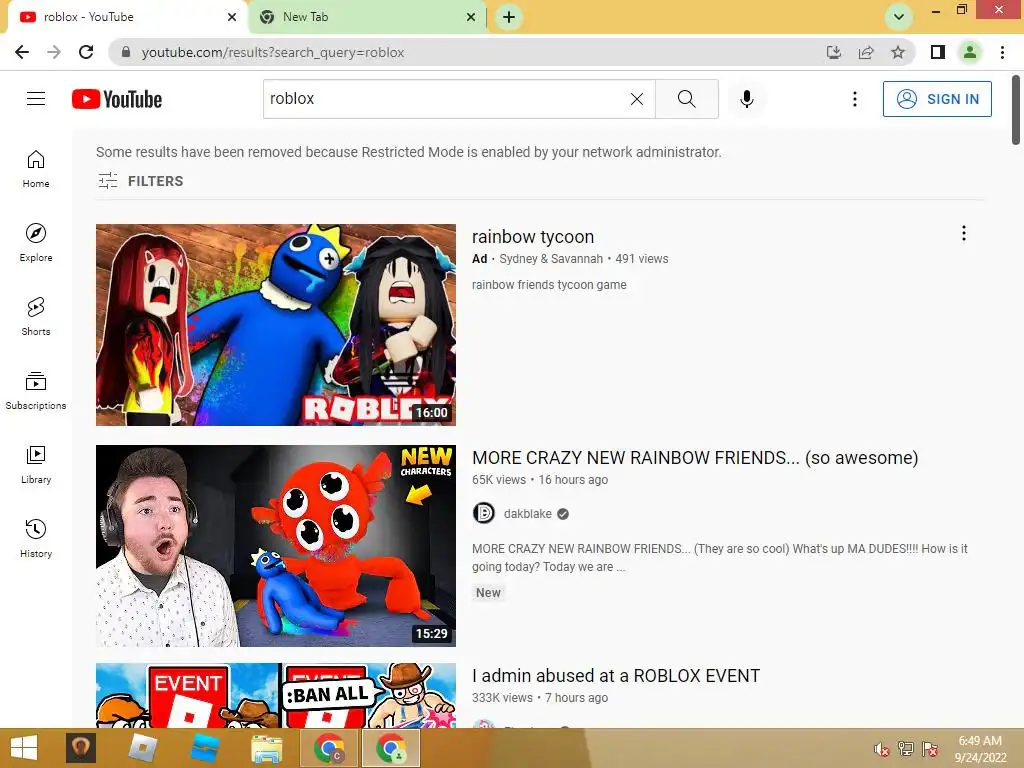Viewport: 1024px width, 768px height.
Task: Open Roblox Studio taskbar icon
Action: (204, 748)
